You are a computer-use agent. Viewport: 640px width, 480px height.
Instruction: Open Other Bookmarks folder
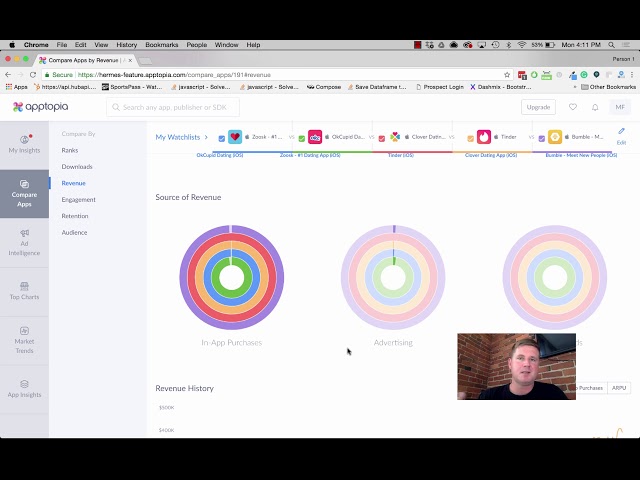click(x=608, y=87)
